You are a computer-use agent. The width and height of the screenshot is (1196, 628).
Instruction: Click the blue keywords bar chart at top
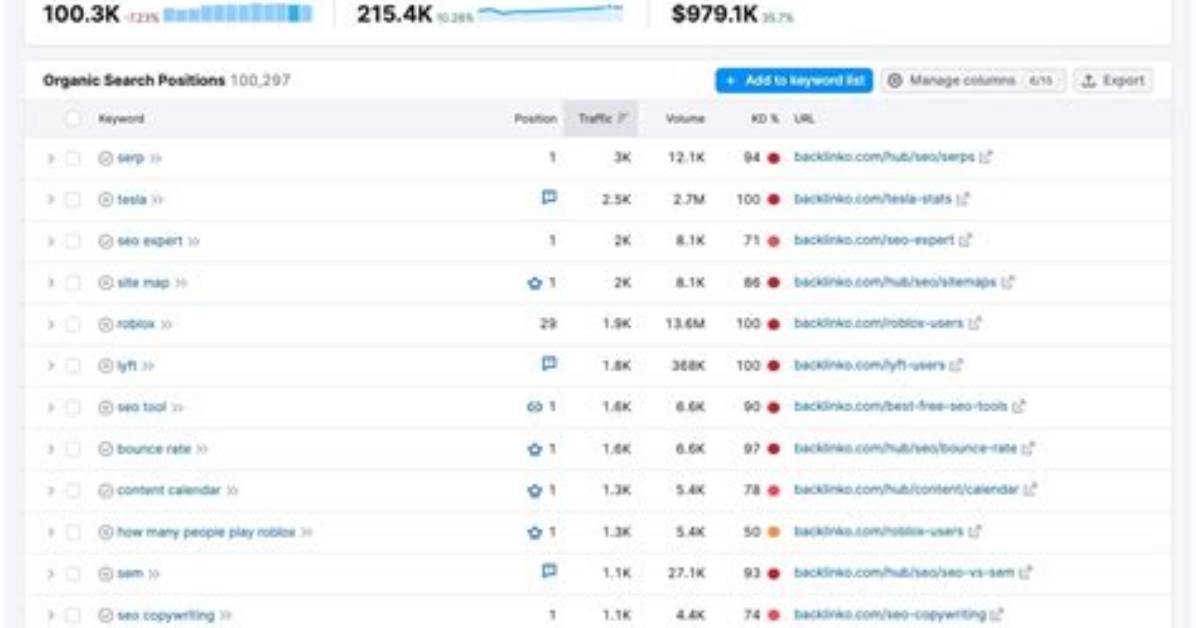pyautogui.click(x=238, y=14)
